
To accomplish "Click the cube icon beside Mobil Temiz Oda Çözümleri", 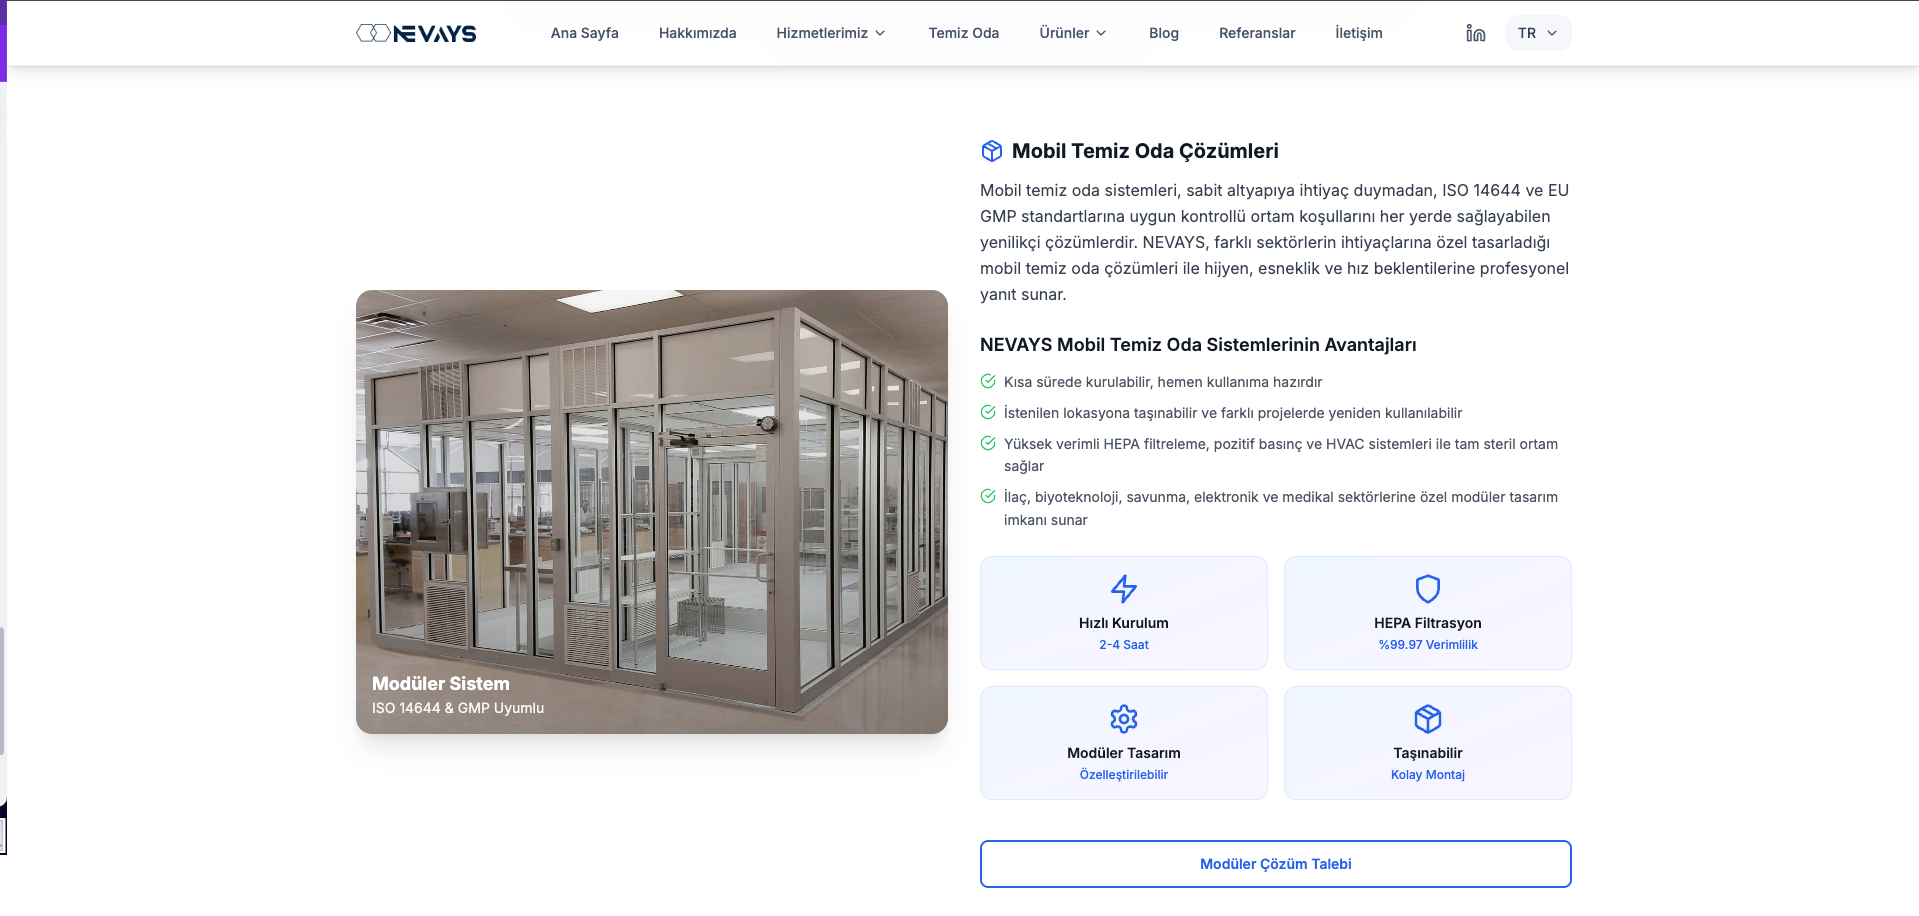I will click(x=991, y=151).
